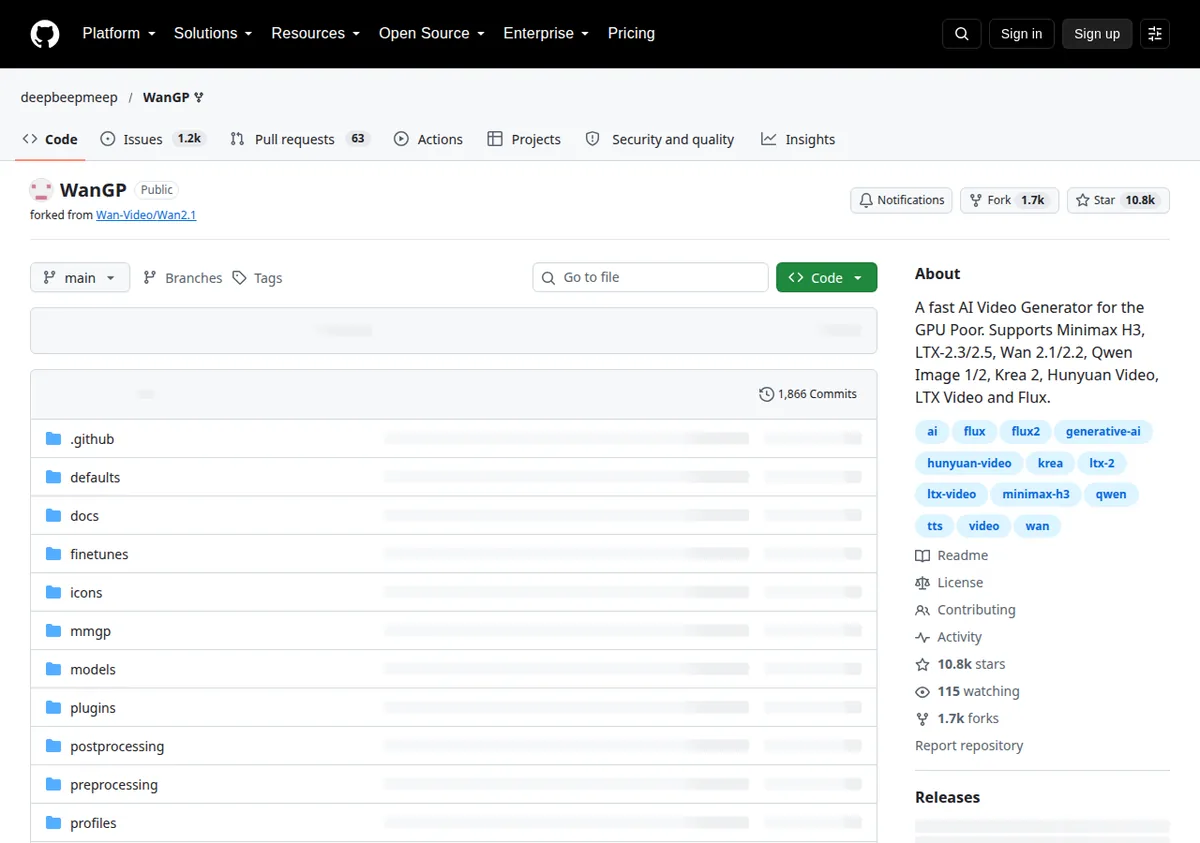The width and height of the screenshot is (1200, 843).
Task: Click the WanGP repository avatar
Action: tap(41, 190)
